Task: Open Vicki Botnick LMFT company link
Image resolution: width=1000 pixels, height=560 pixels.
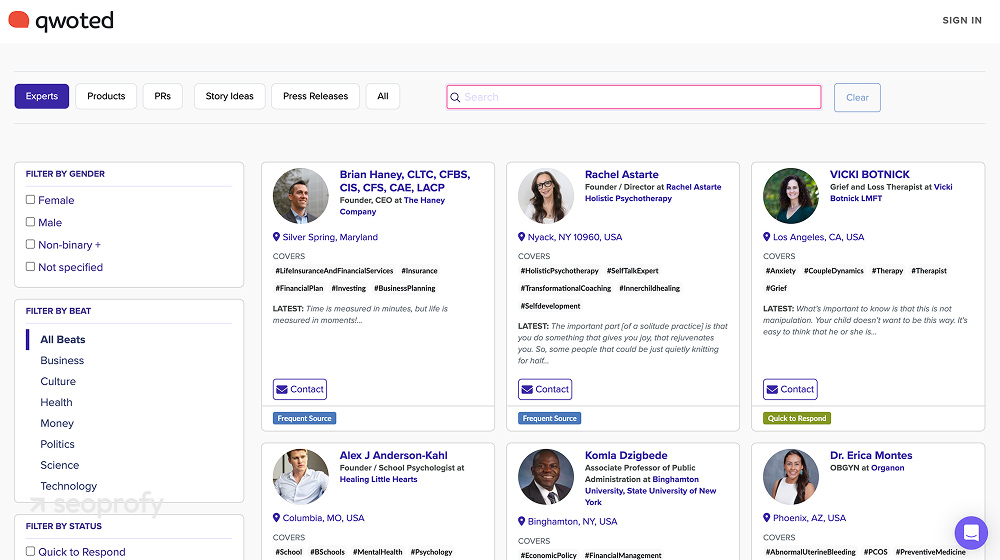Action: 891,193
